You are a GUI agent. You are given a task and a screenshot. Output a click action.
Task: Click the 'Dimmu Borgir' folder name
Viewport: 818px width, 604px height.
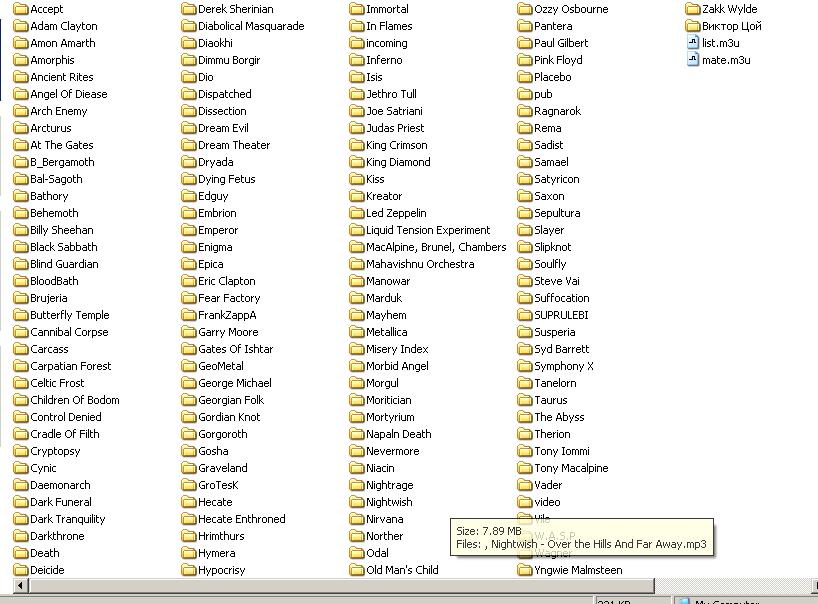pos(229,61)
